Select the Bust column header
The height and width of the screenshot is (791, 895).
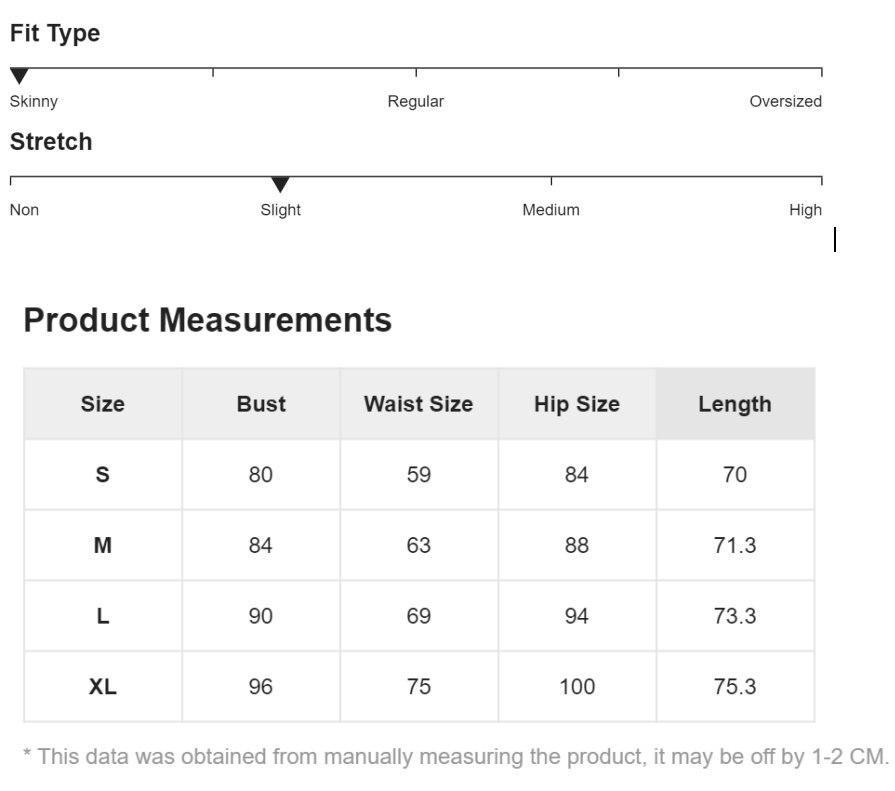click(x=261, y=404)
